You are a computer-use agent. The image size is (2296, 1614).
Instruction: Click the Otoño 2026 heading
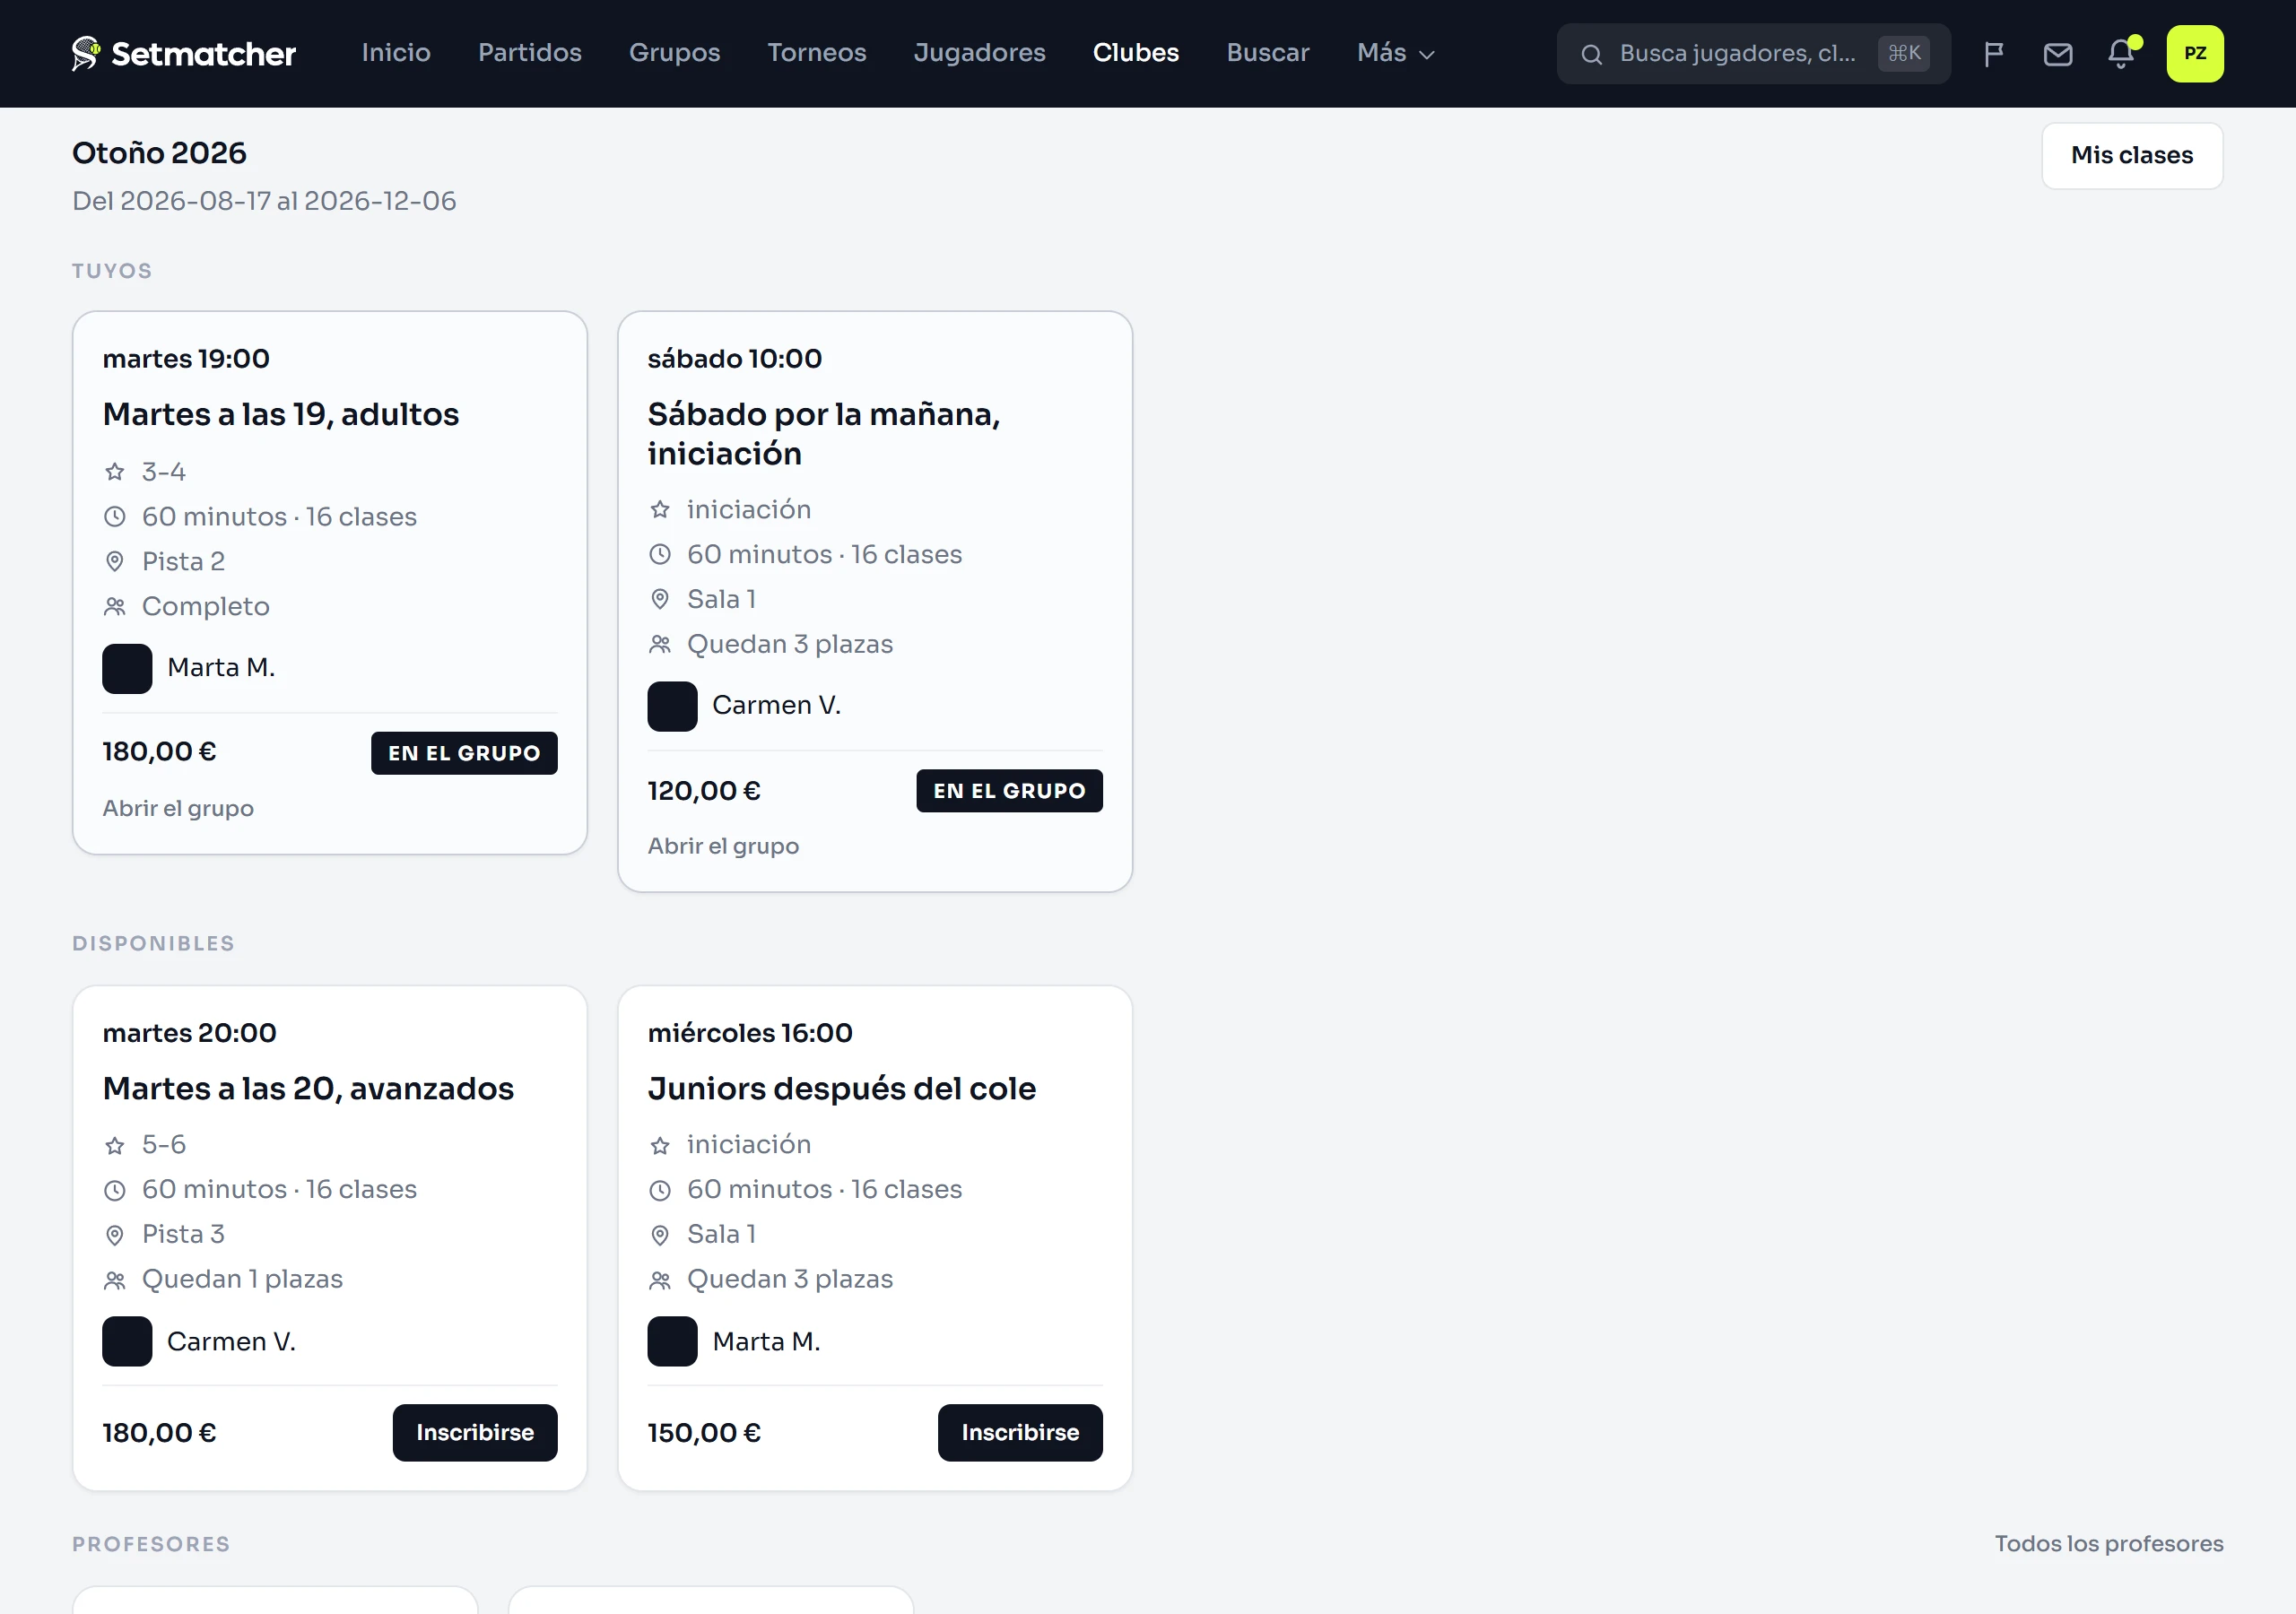pos(159,153)
